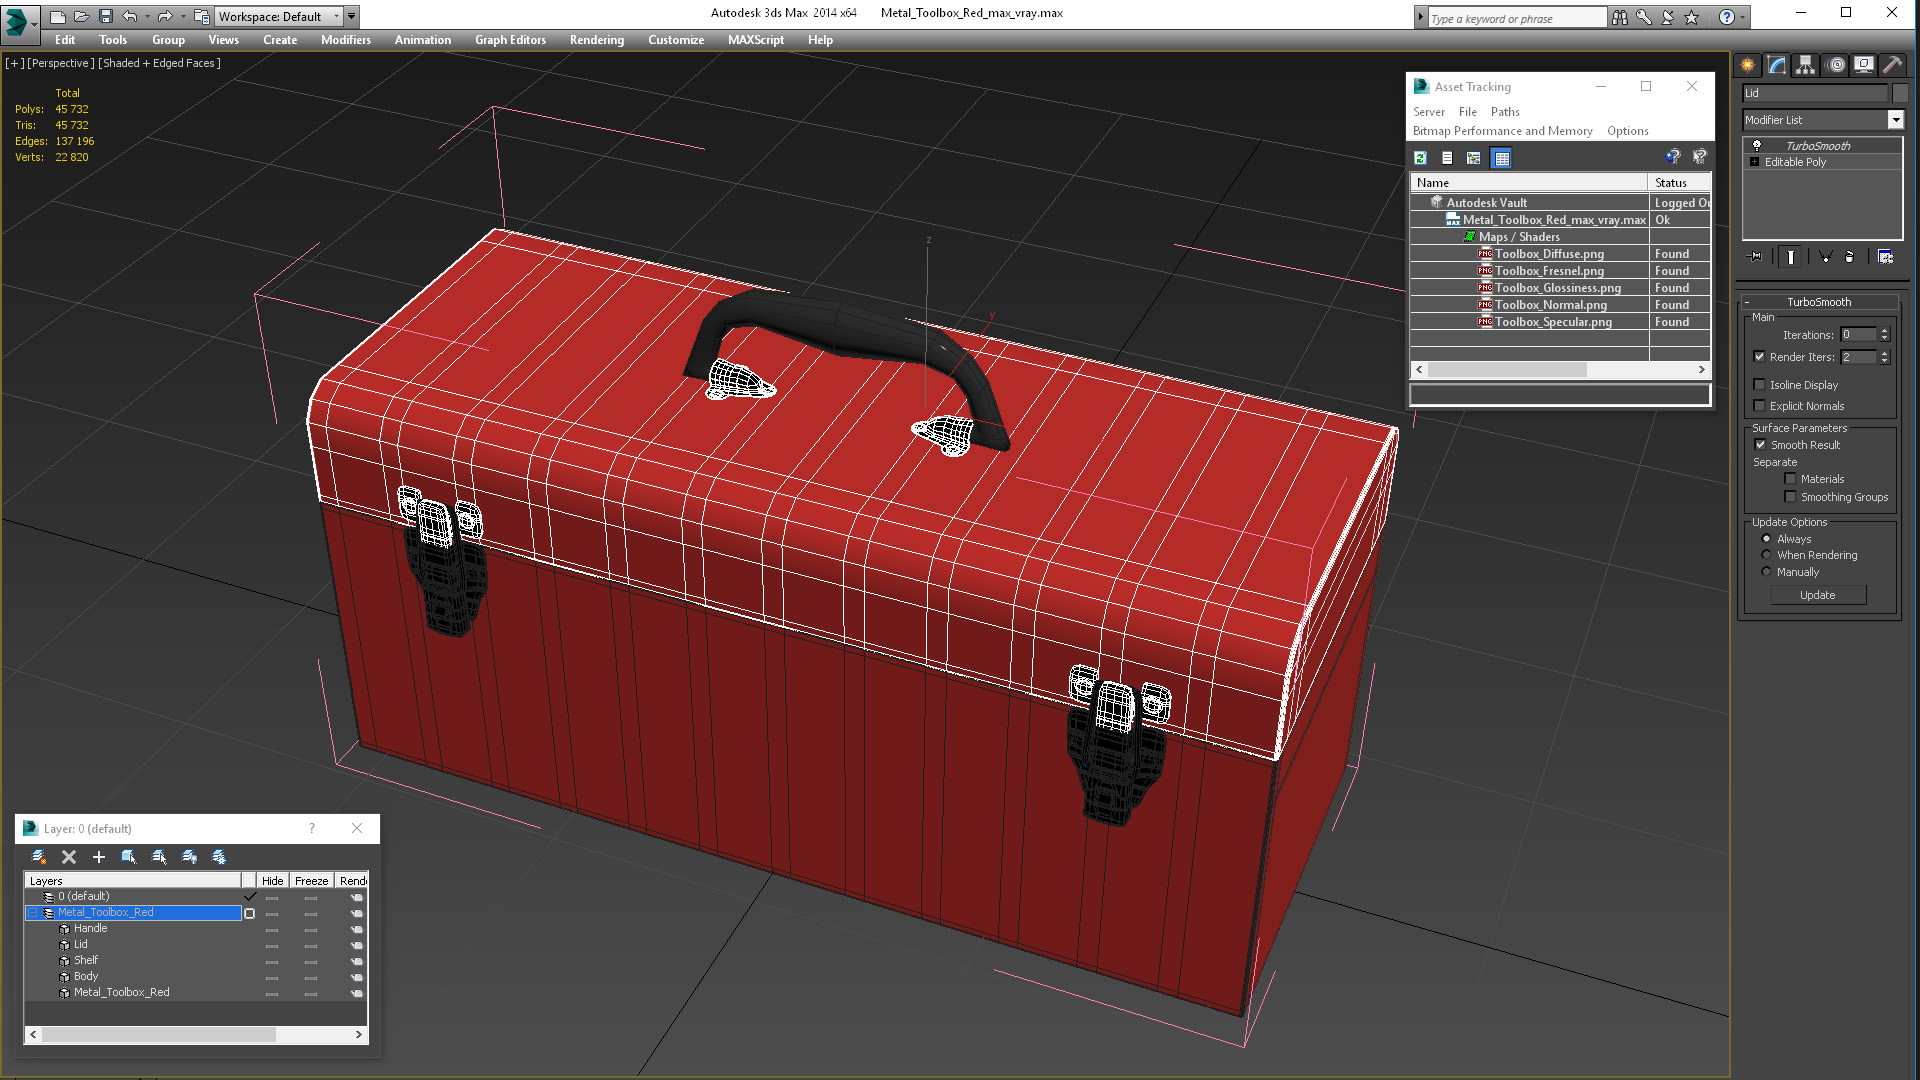Open the Modify command panel tab
Screen dimensions: 1920x1080
(1777, 65)
